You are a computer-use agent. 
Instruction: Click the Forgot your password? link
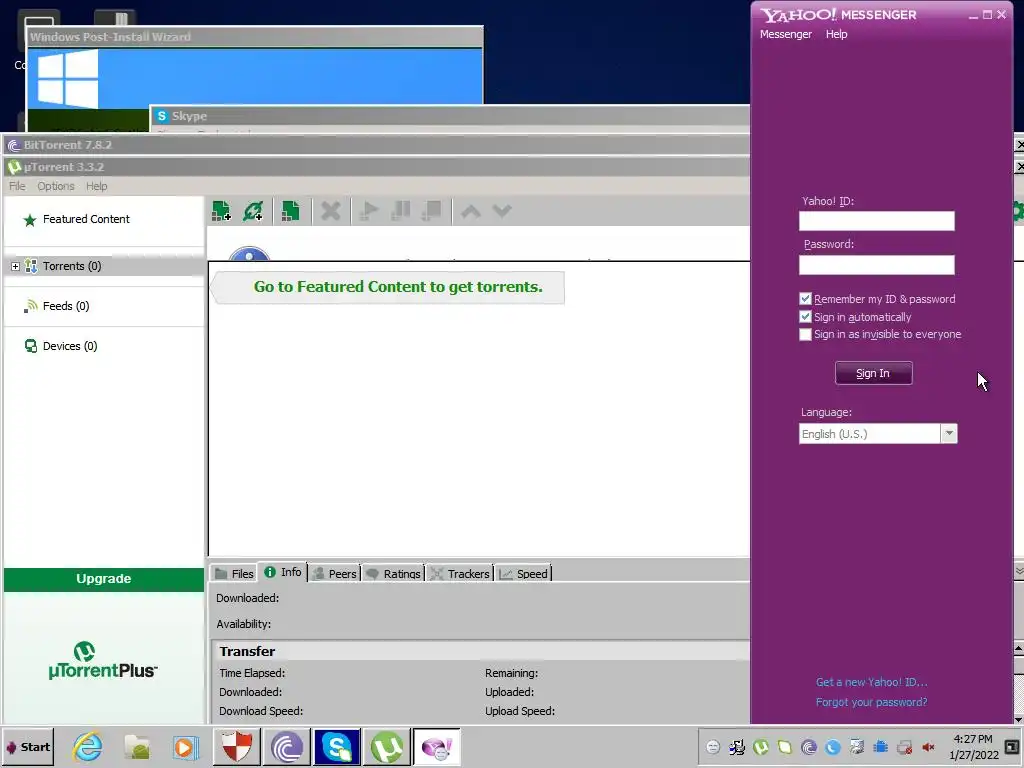point(871,702)
